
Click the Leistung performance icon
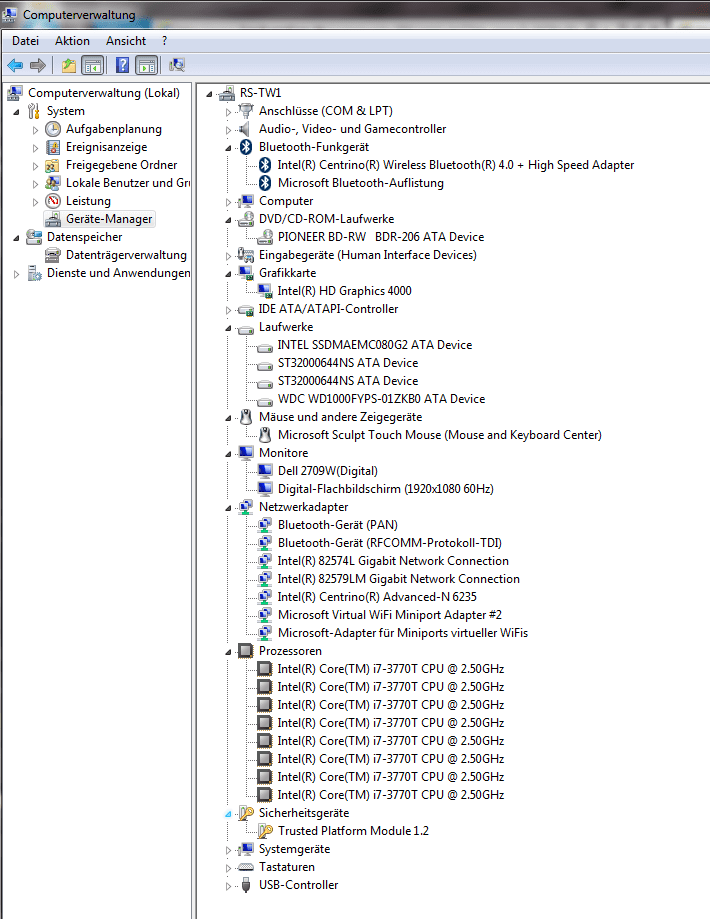tap(53, 201)
